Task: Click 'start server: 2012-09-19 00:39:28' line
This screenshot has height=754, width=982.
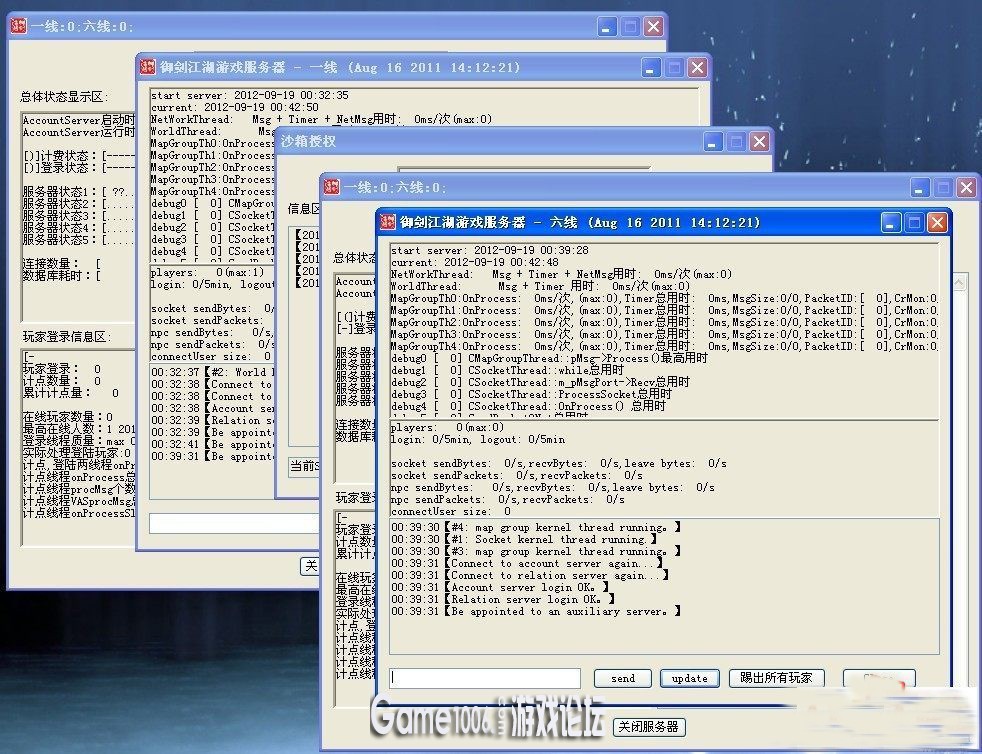Action: 490,250
